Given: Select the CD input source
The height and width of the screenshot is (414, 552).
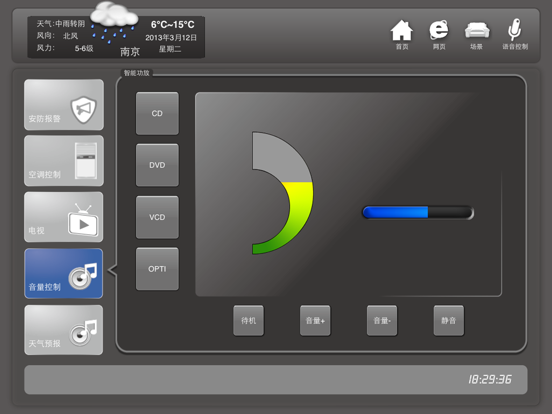Looking at the screenshot, I should (157, 113).
